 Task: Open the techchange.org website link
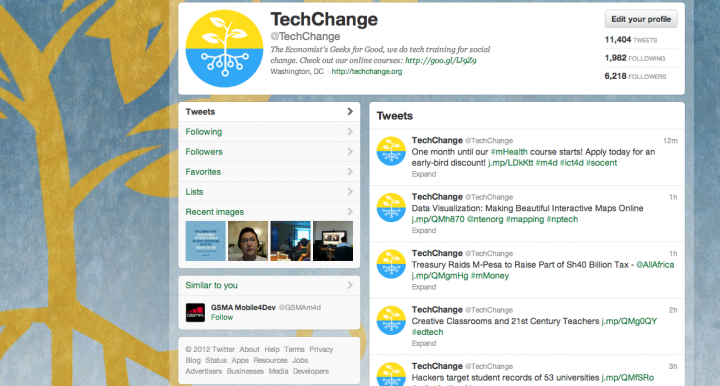pyautogui.click(x=366, y=71)
